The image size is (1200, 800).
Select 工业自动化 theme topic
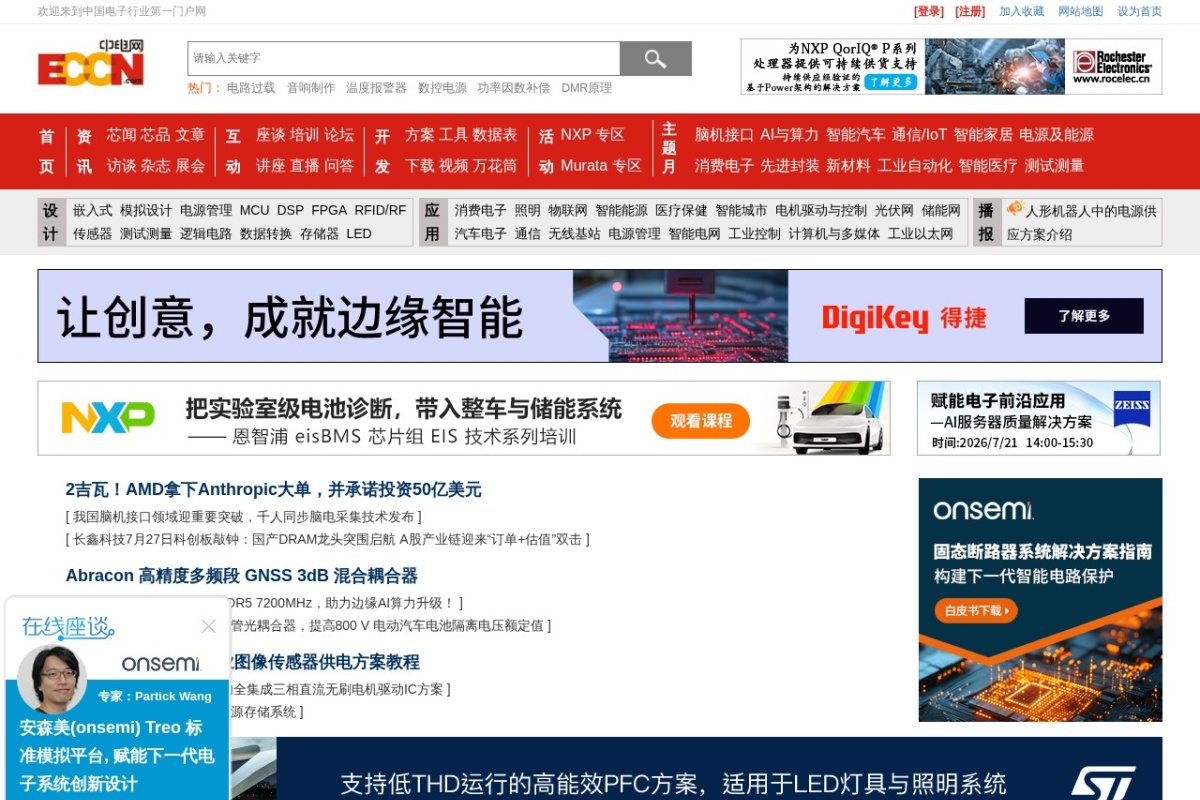coord(914,166)
